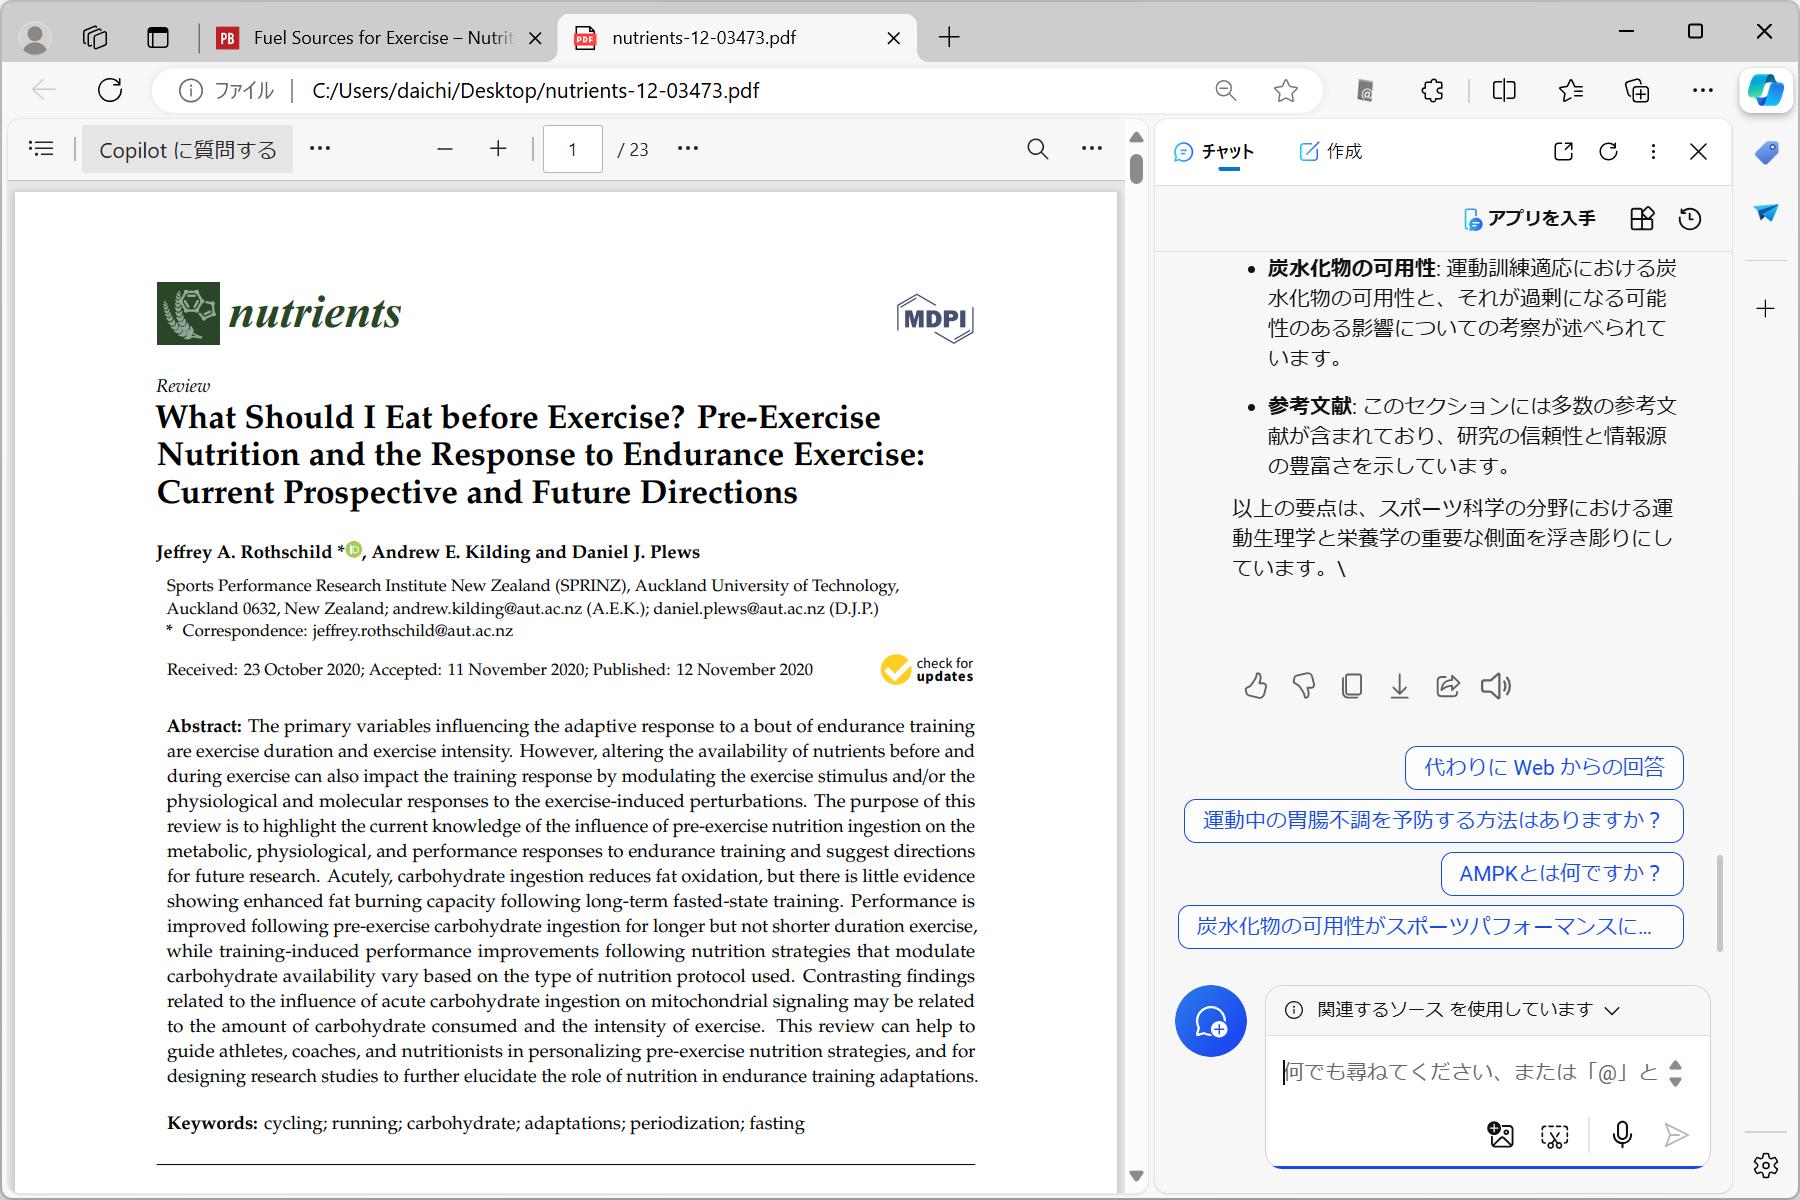The image size is (1800, 1200).
Task: Toggle split screen view
Action: (x=1504, y=91)
